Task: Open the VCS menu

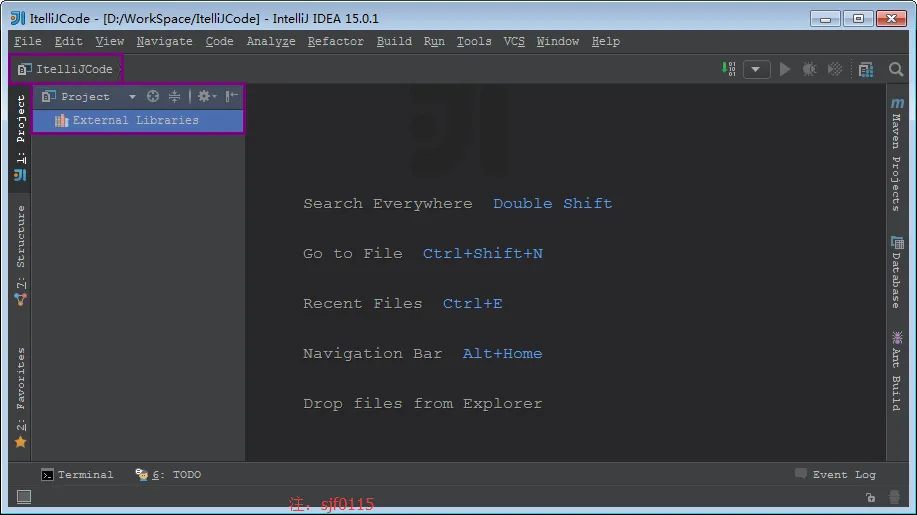Action: coord(514,42)
